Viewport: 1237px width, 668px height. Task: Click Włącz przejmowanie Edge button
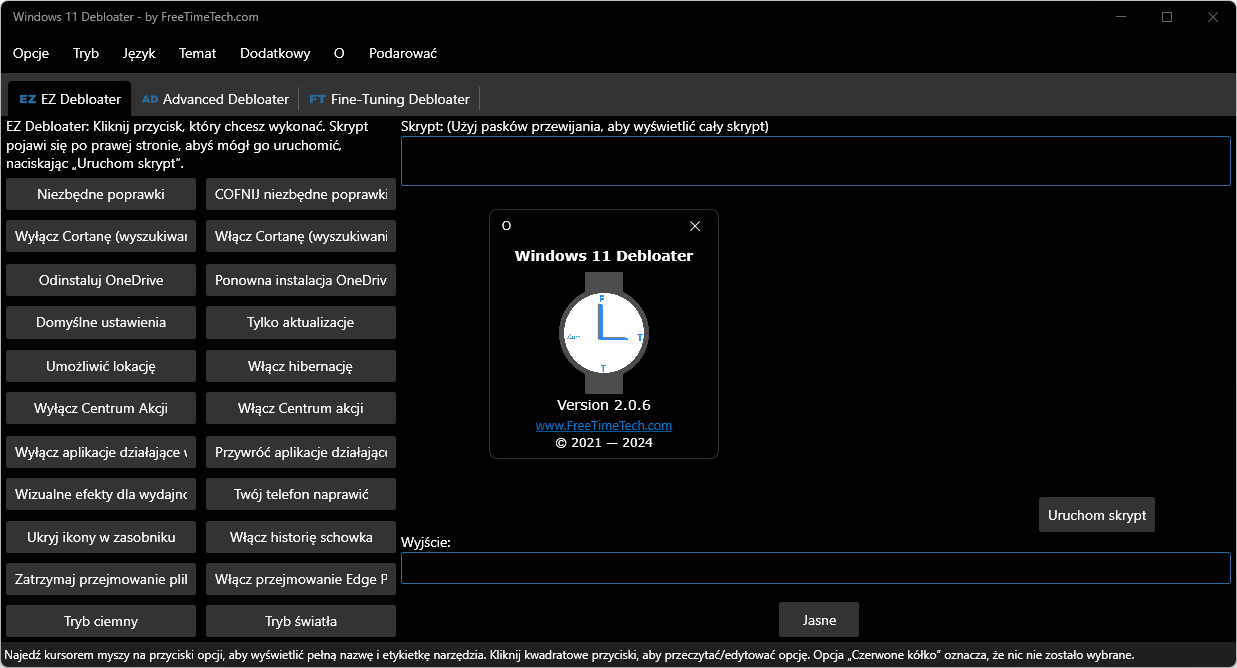[x=301, y=579]
